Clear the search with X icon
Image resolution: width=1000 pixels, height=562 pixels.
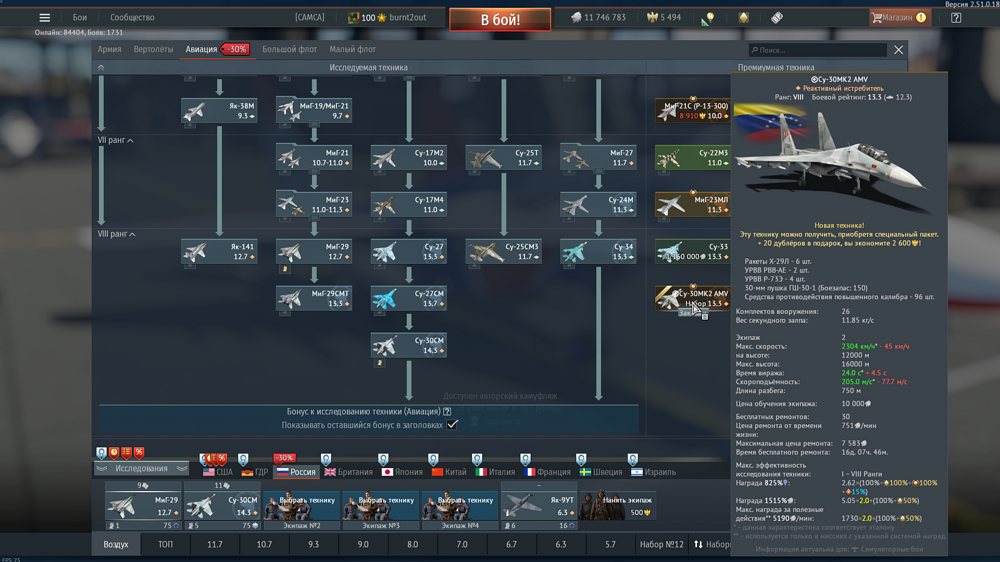click(x=898, y=50)
